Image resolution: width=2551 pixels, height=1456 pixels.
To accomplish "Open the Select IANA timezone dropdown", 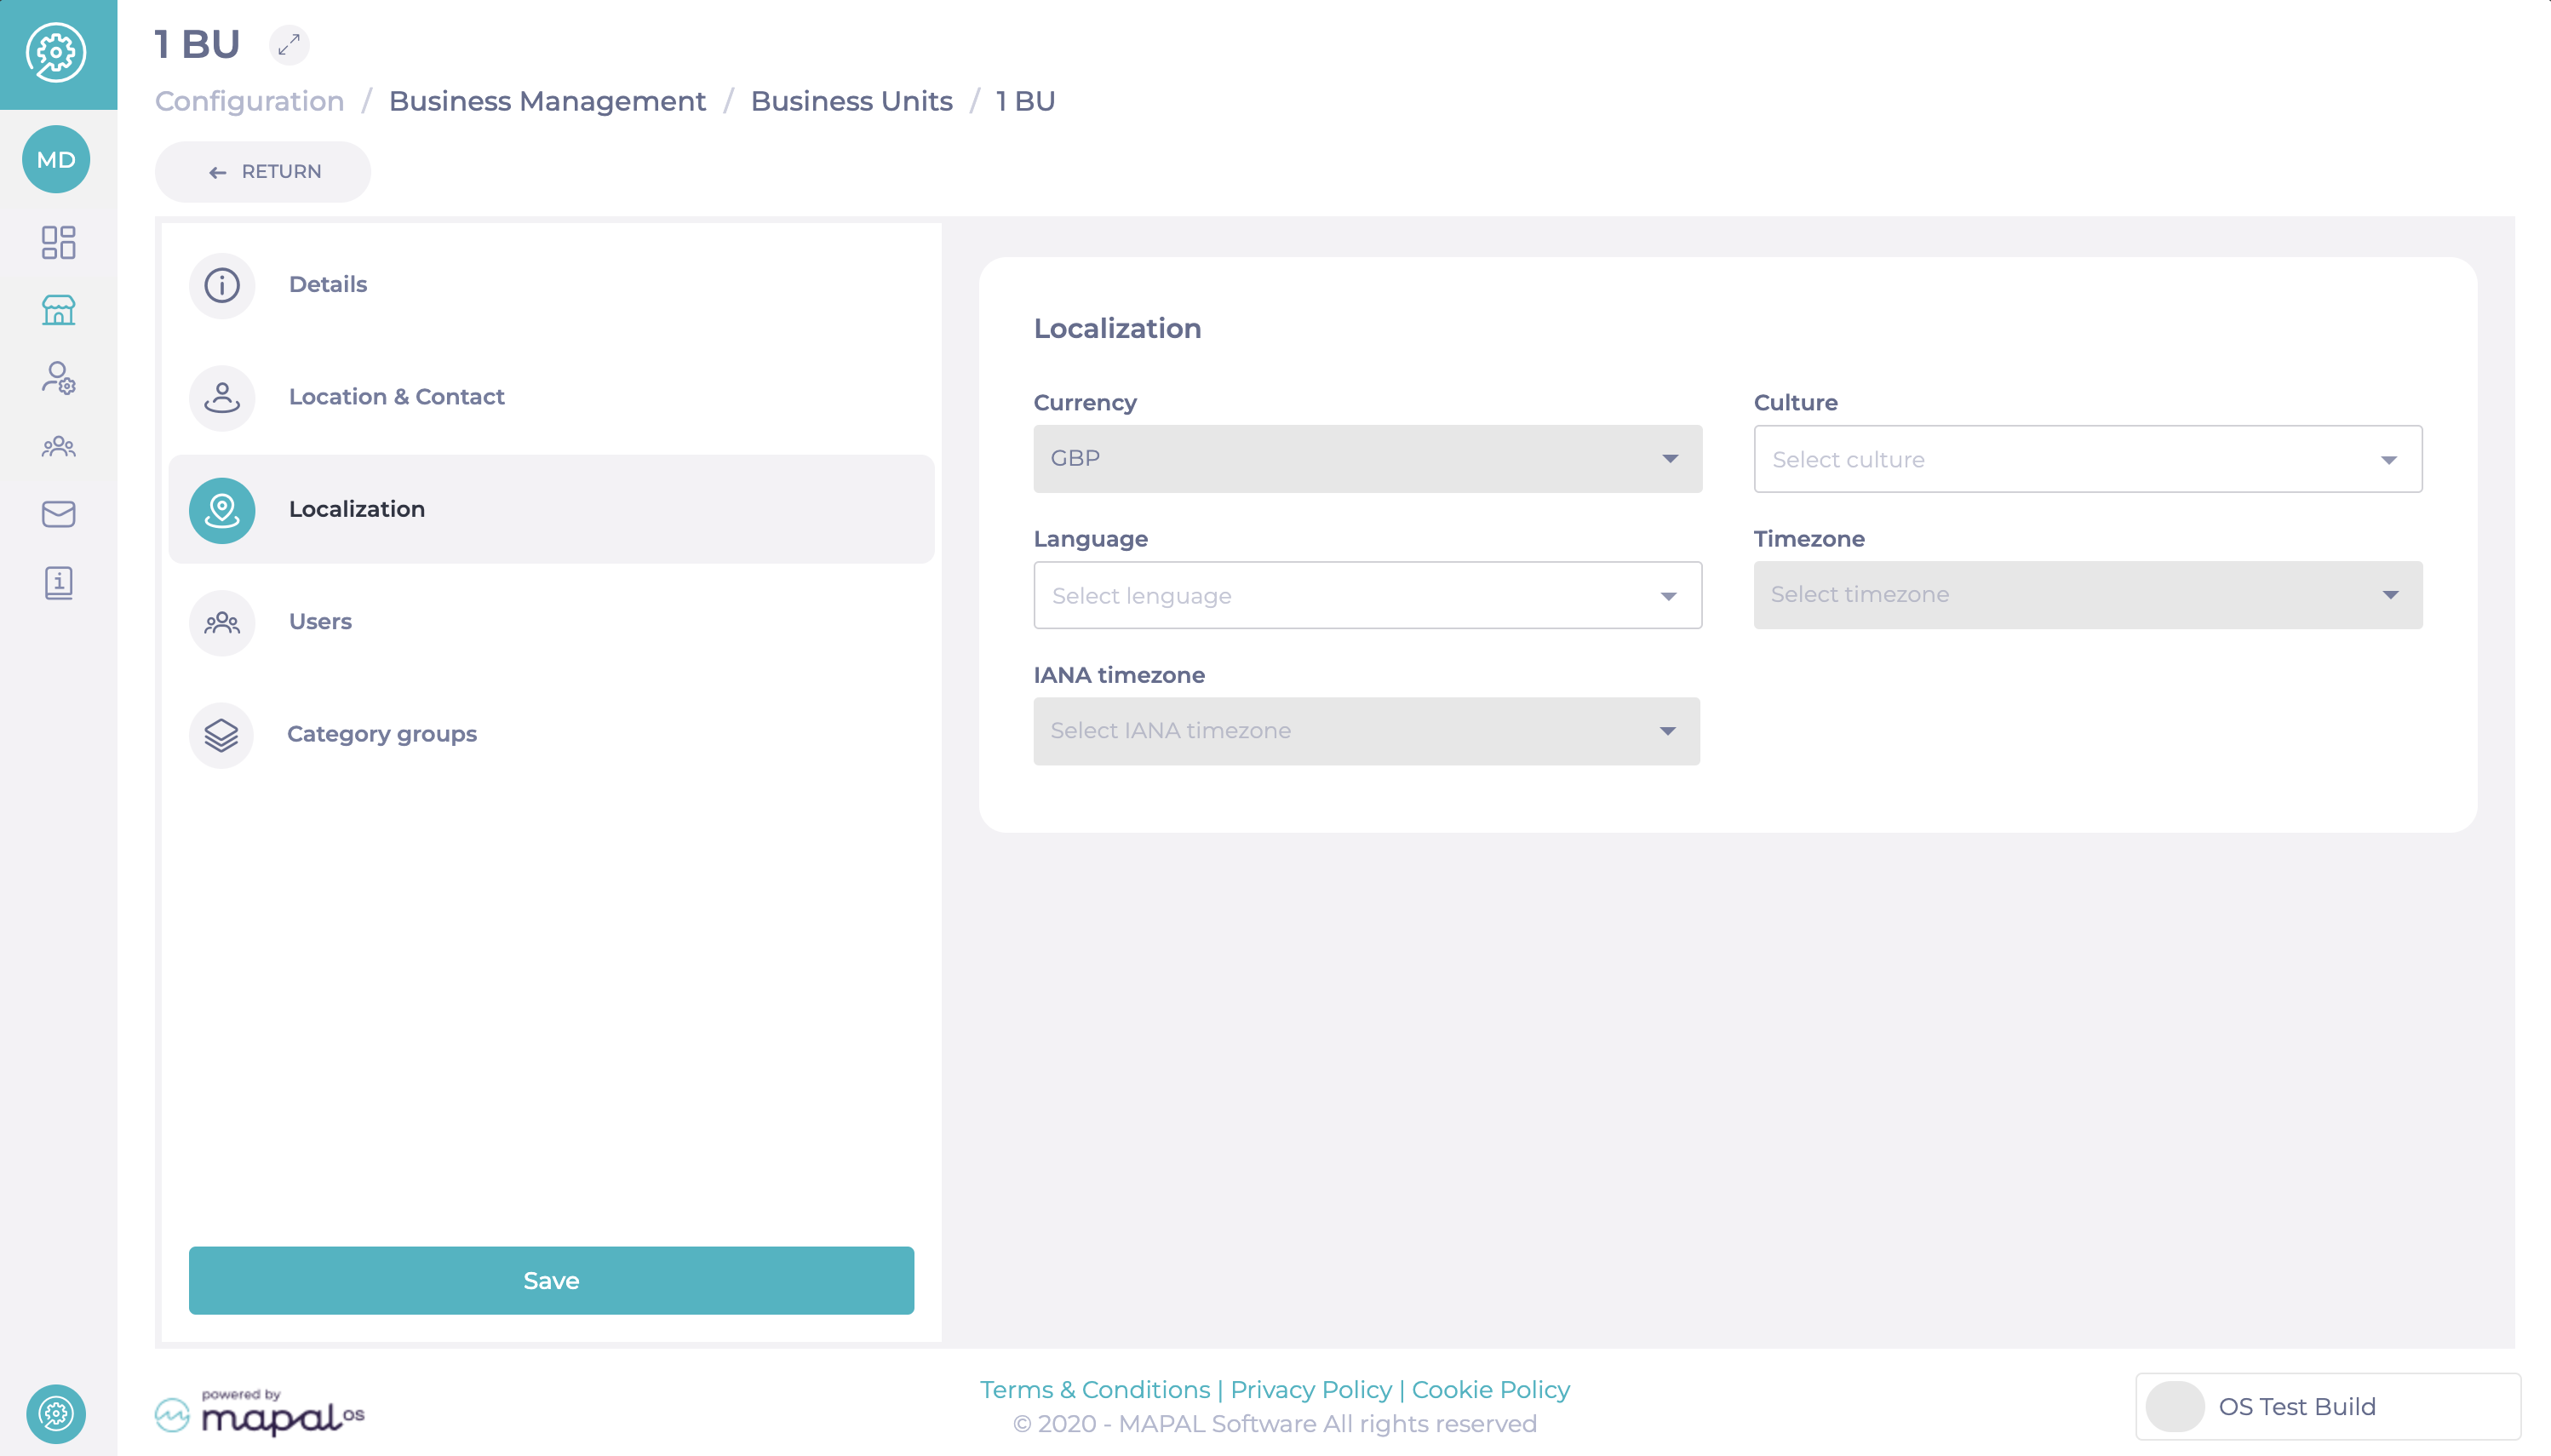I will click(1366, 731).
